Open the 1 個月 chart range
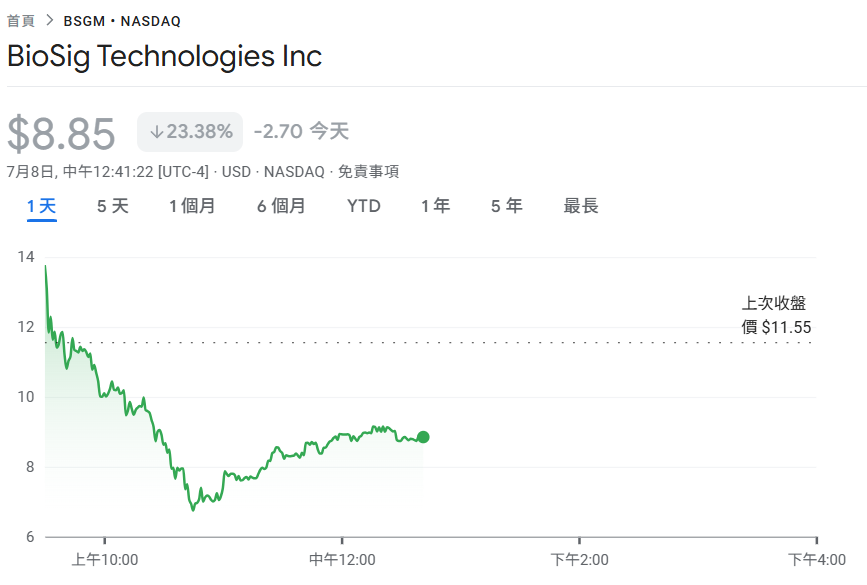Image resolution: width=867 pixels, height=585 pixels. [x=192, y=206]
